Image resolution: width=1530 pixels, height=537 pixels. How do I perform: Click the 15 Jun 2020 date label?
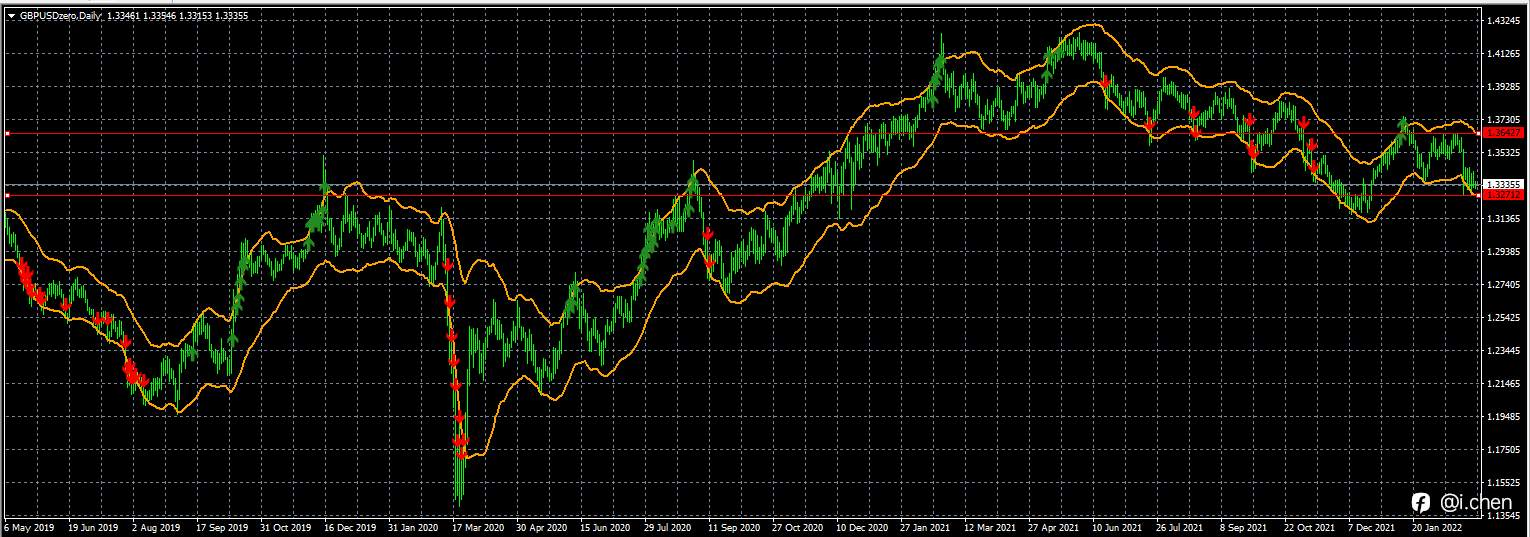coord(606,526)
